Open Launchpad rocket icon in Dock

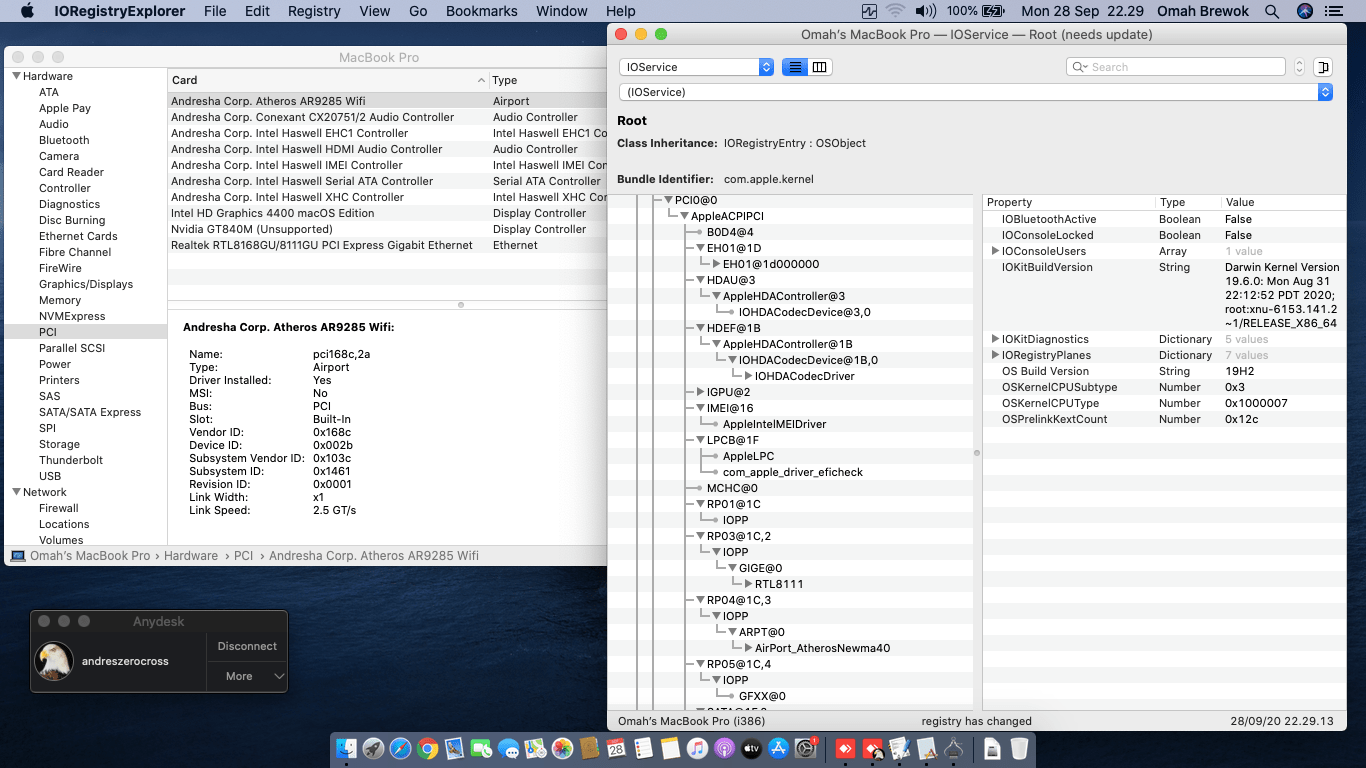pos(374,748)
